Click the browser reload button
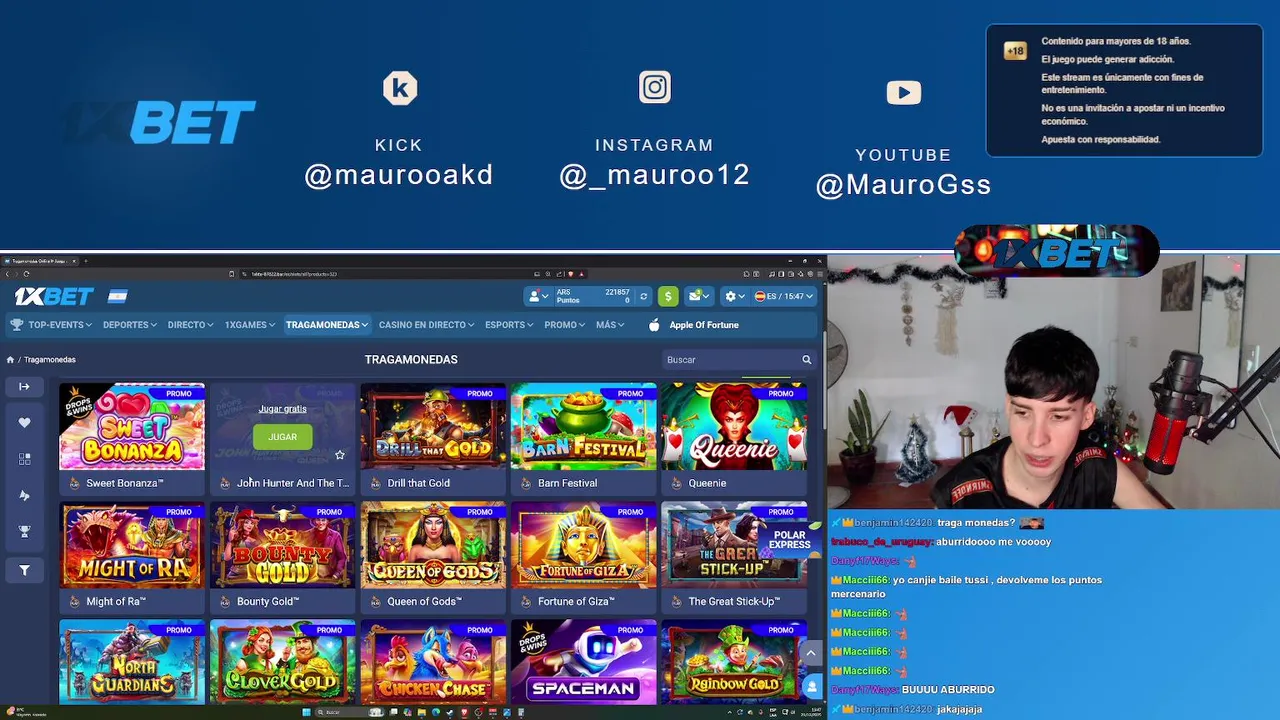 click(26, 274)
